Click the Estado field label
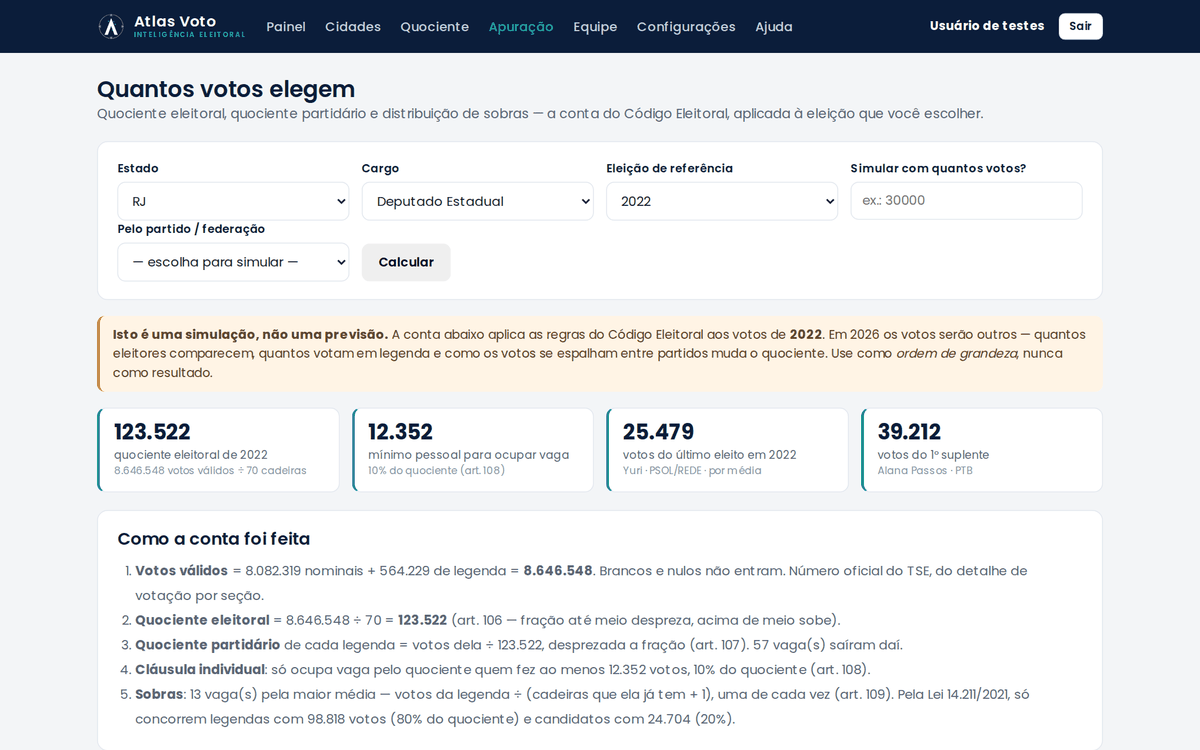Screen dimensions: 1200x750 point(138,168)
